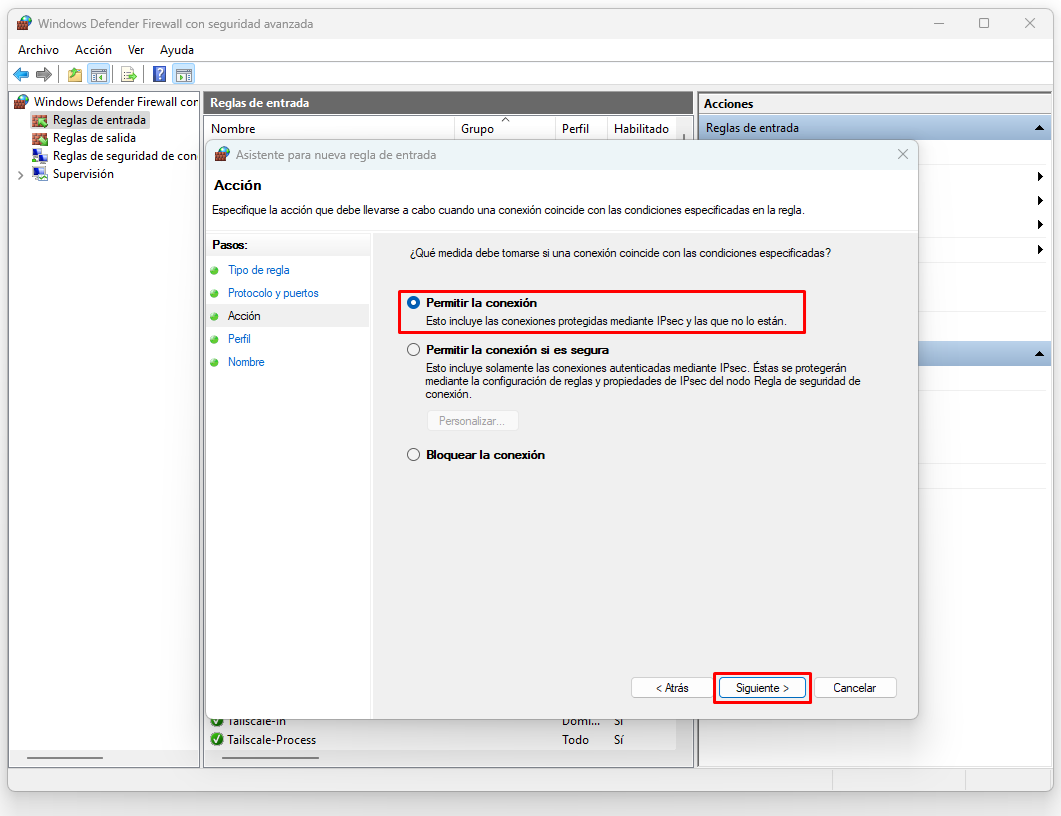Go to the Perfil step
1061x816 pixels.
[239, 339]
